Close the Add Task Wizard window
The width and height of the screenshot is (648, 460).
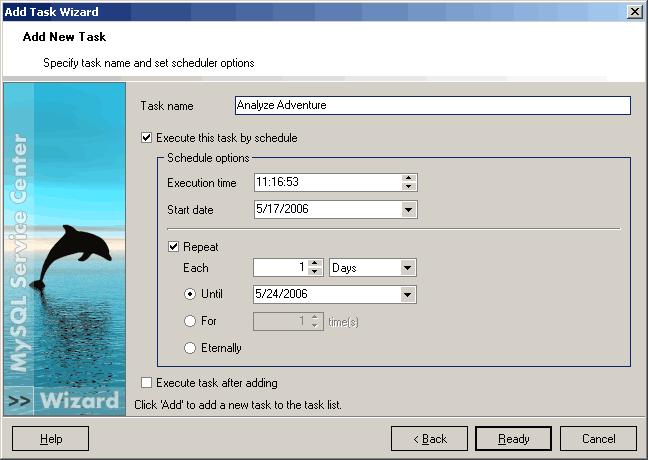click(634, 12)
